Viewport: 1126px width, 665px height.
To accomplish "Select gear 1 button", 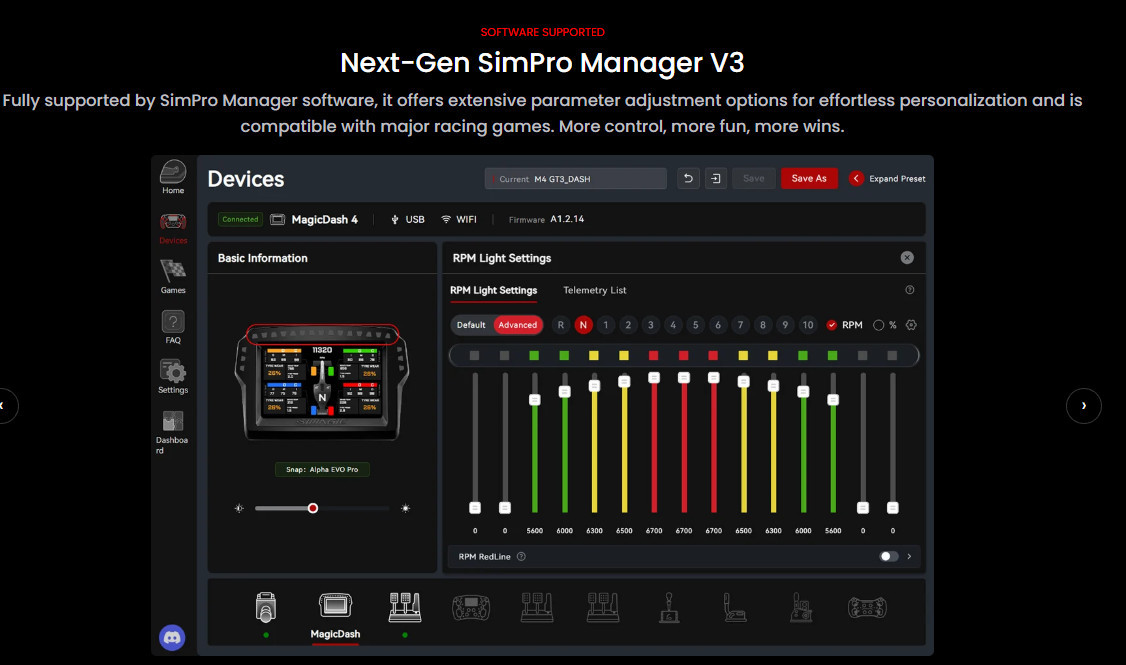I will tap(605, 325).
